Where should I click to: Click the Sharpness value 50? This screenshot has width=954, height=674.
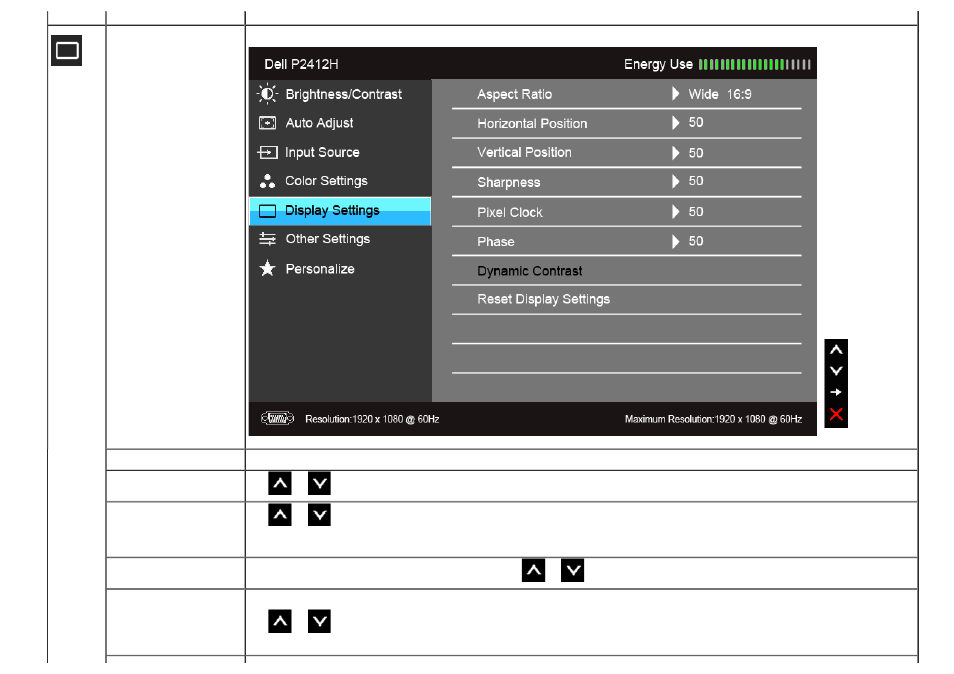[696, 181]
